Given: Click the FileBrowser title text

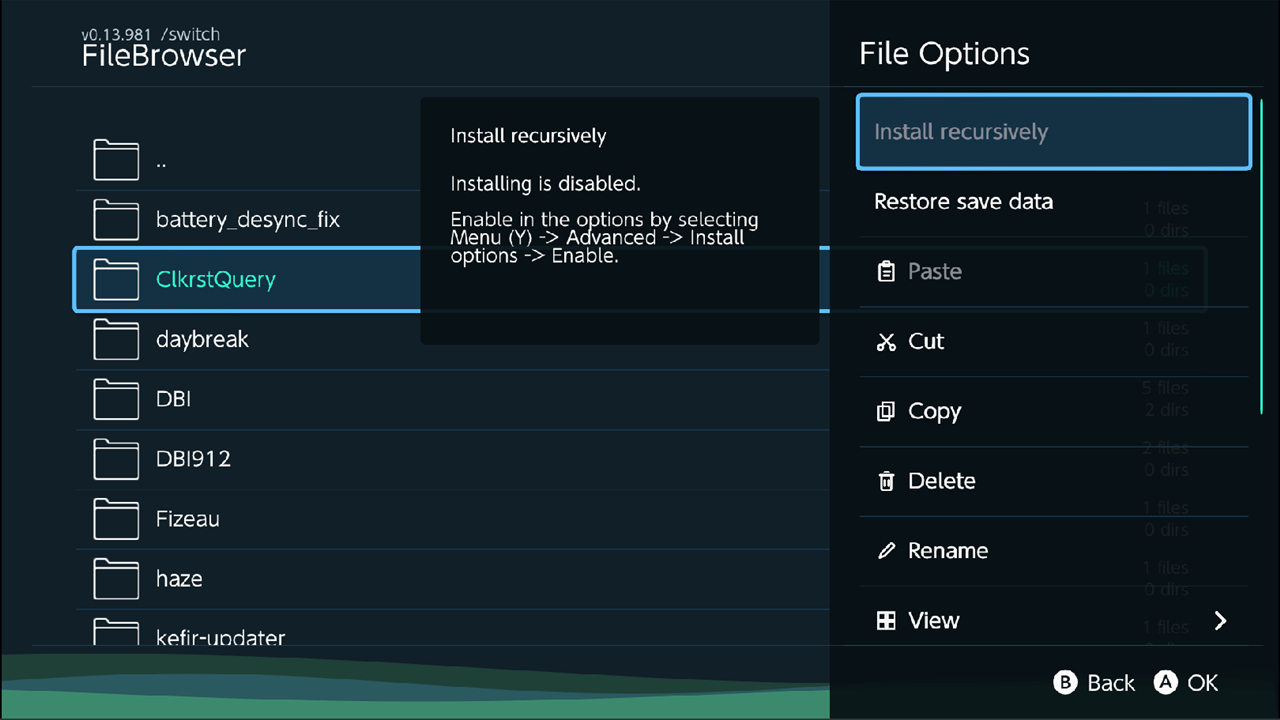Looking at the screenshot, I should [164, 56].
